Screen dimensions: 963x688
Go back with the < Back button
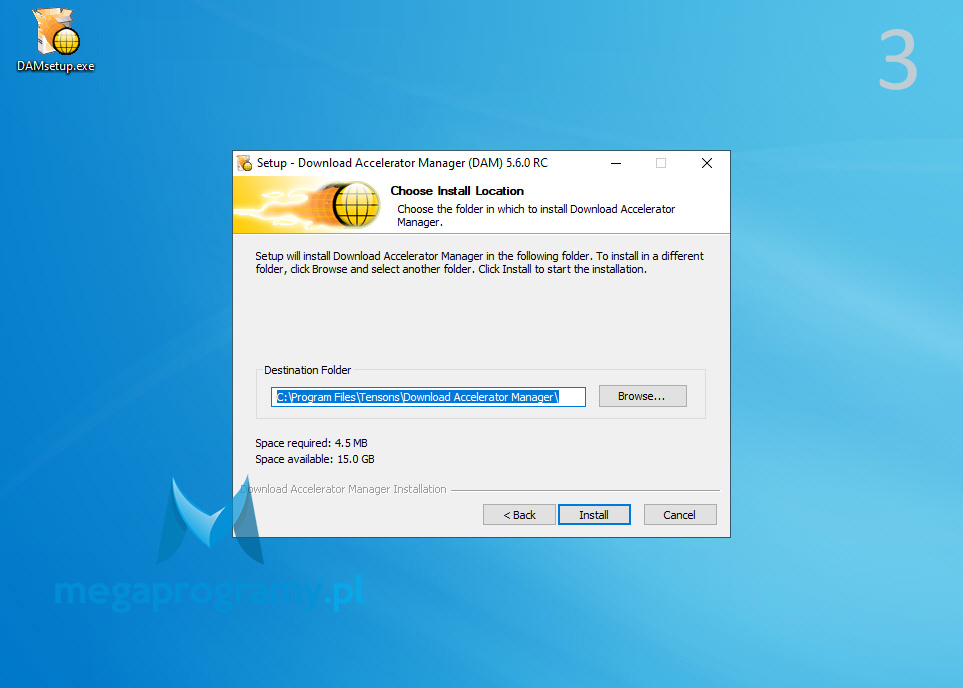pos(519,515)
